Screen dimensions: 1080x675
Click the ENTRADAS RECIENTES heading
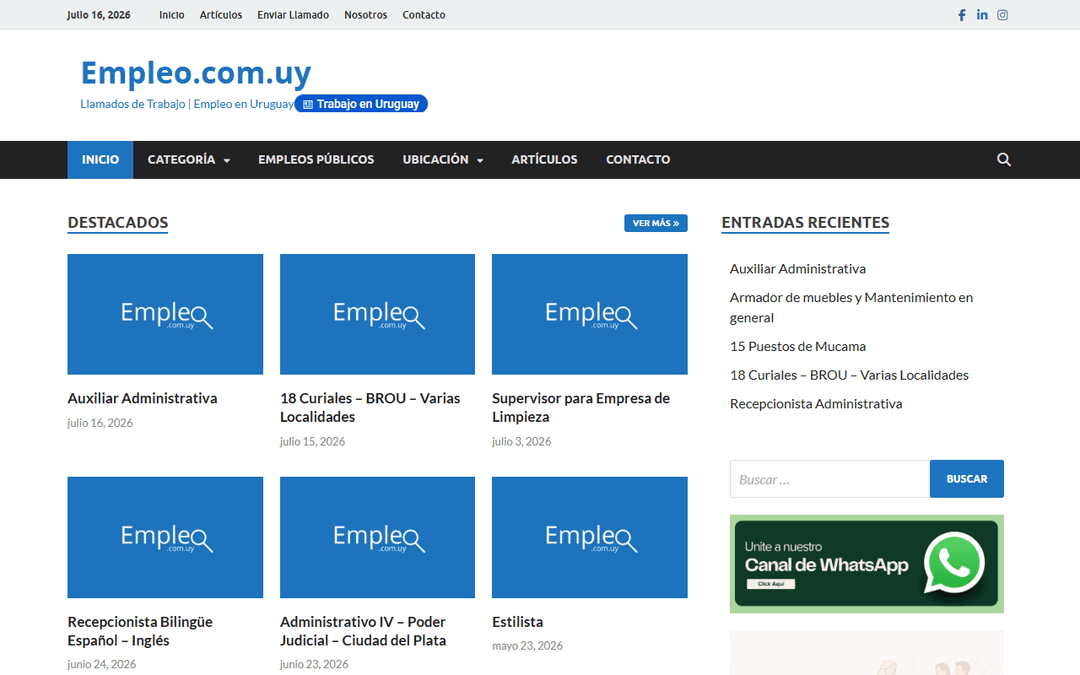(x=805, y=222)
